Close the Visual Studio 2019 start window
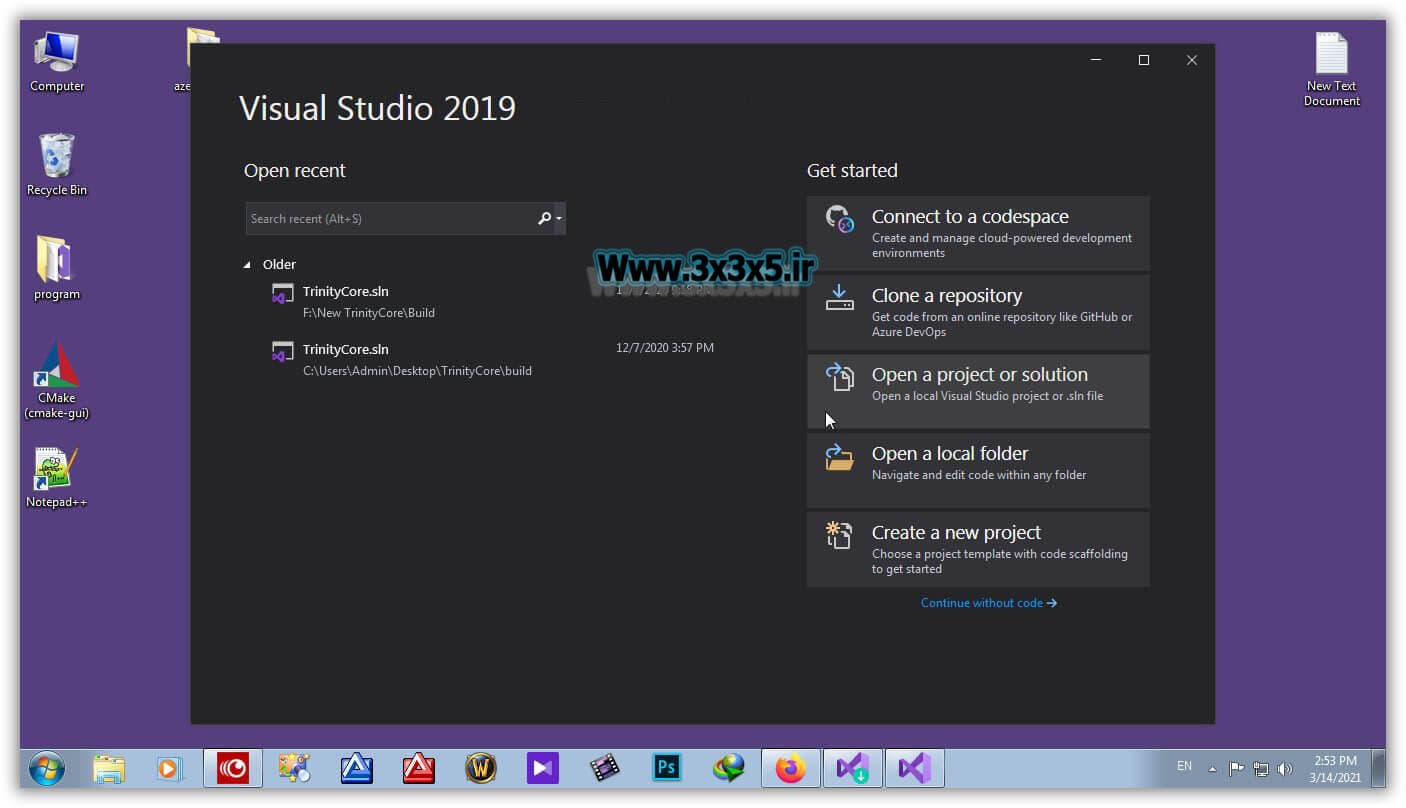 (x=1191, y=60)
